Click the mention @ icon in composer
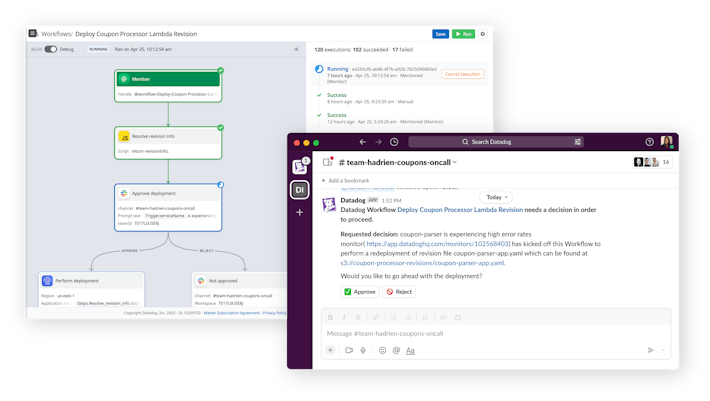This screenshot has height=401, width=710. tap(395, 350)
